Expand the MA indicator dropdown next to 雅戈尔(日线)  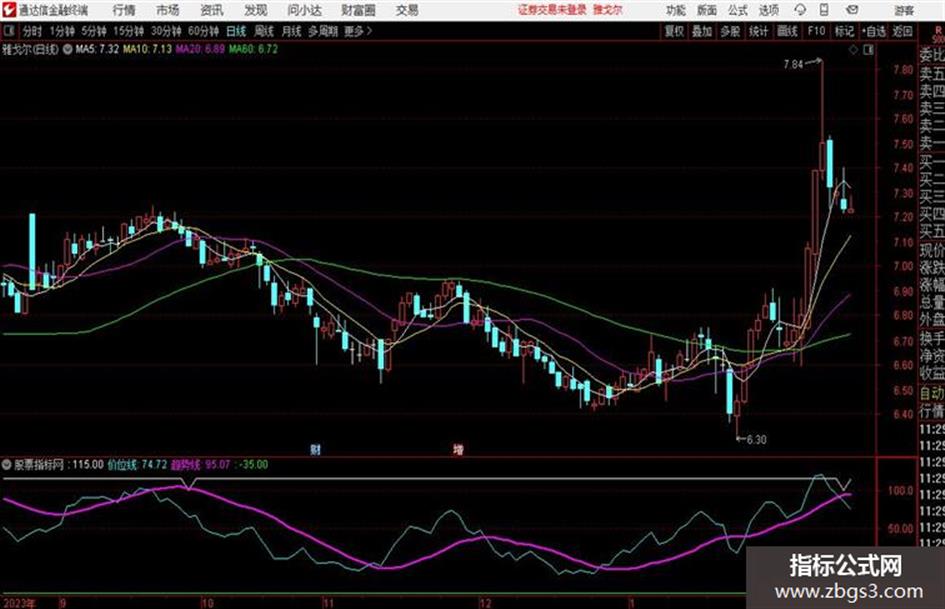click(x=68, y=49)
